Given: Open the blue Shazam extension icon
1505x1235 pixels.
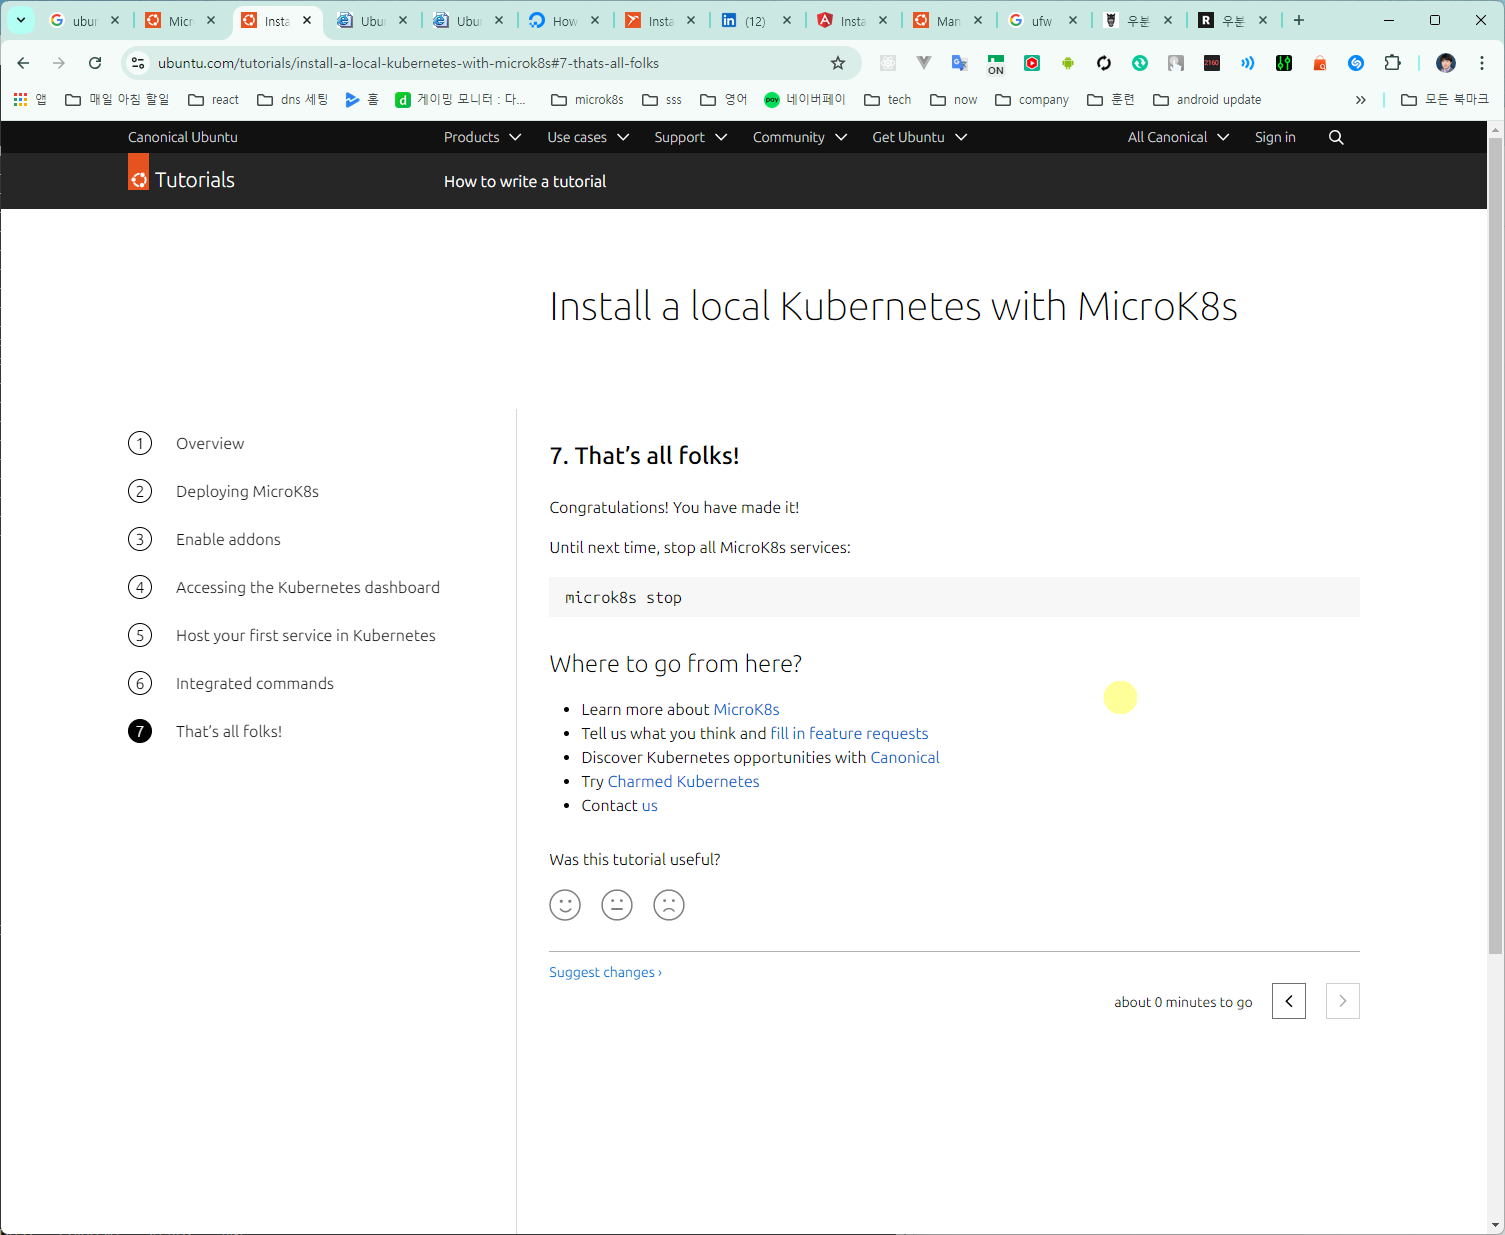Looking at the screenshot, I should click(x=1356, y=63).
